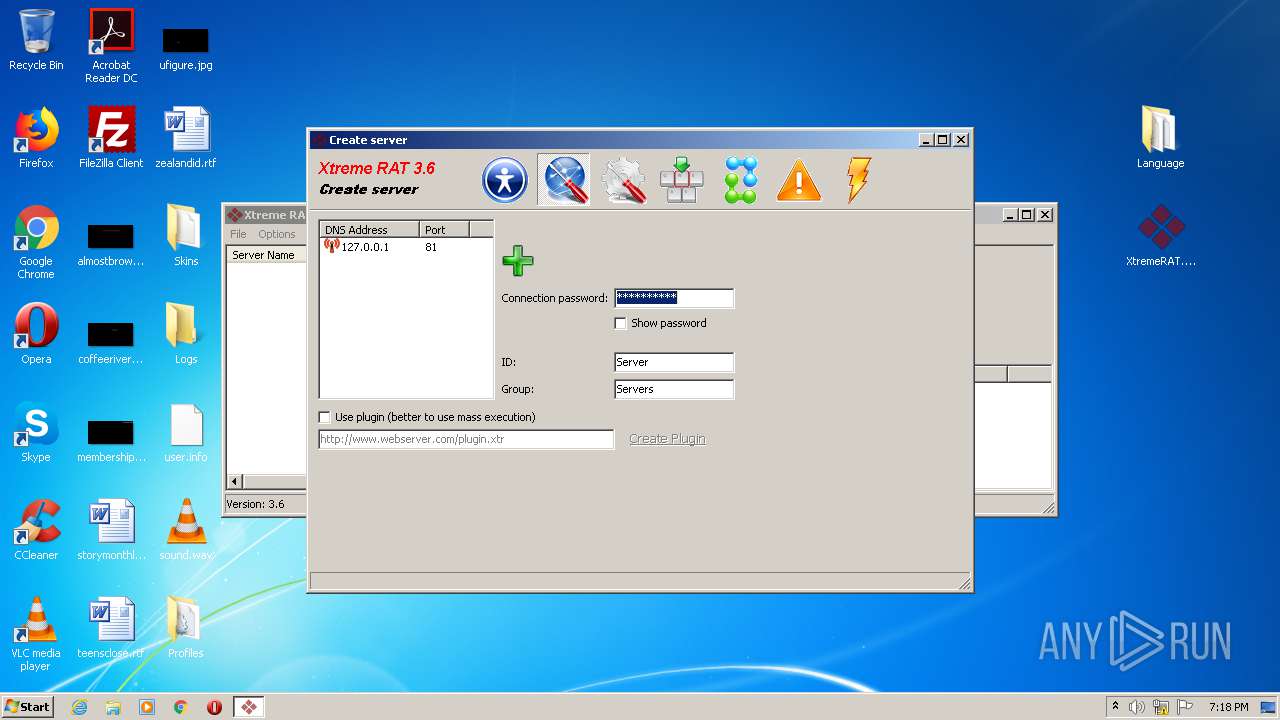Click the DNS Address column header
Screen dimensions: 1280x720
pos(369,230)
